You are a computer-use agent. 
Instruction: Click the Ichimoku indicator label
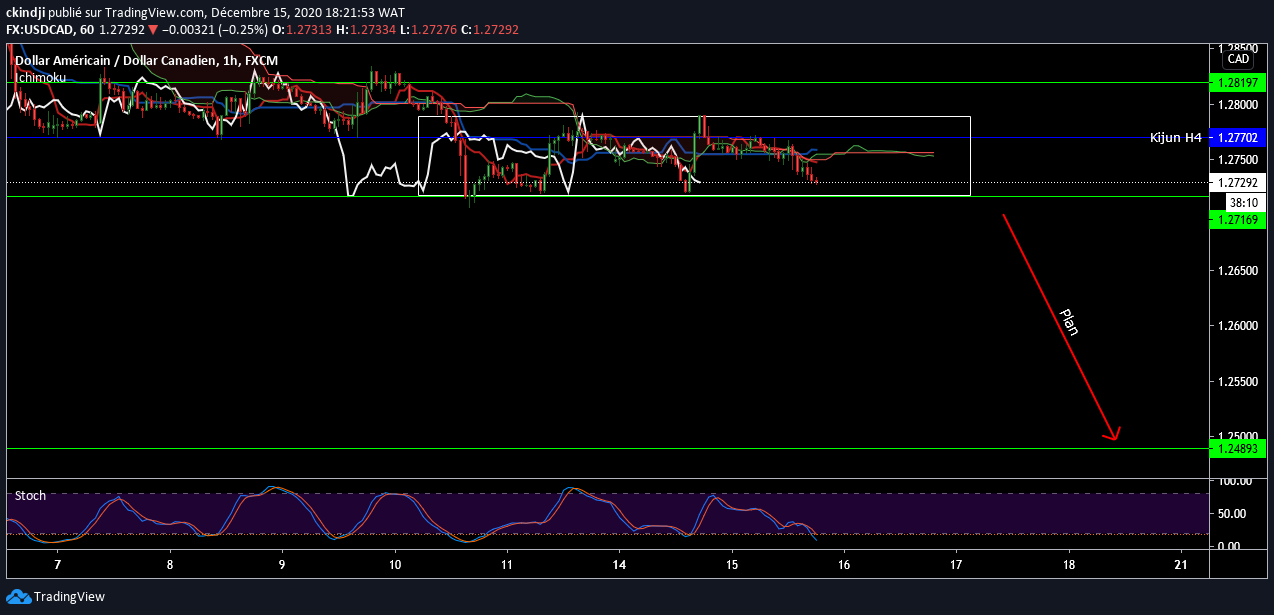pos(40,76)
